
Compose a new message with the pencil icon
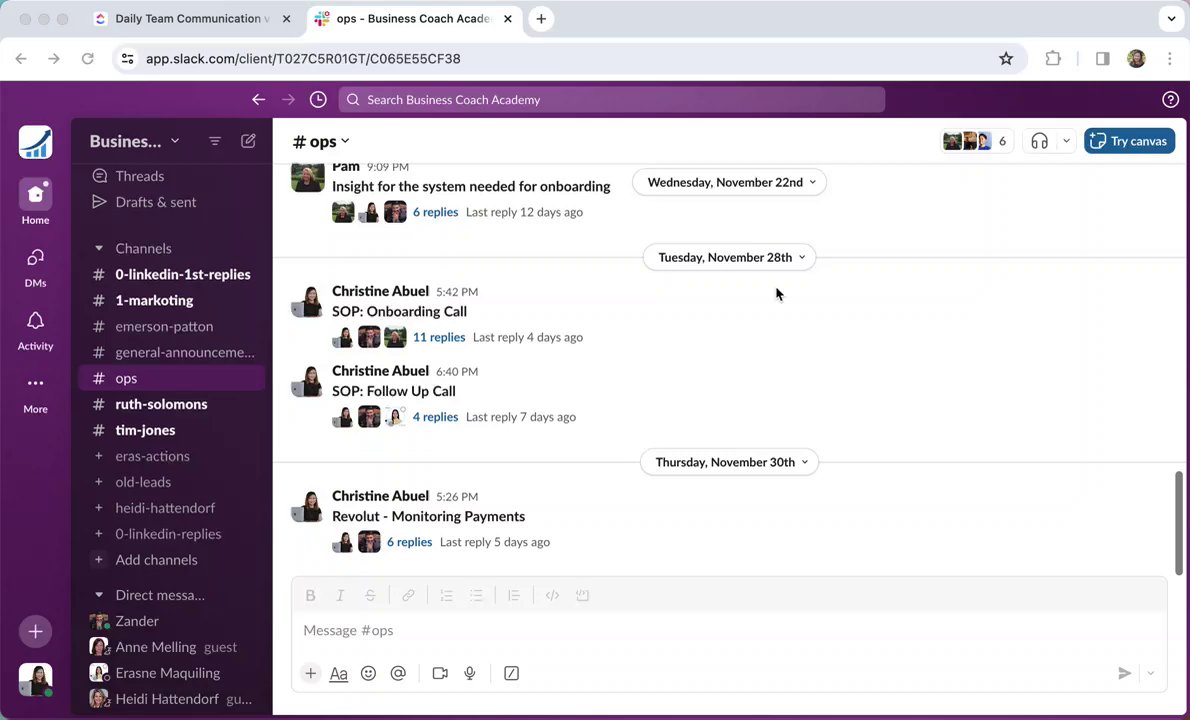point(248,141)
